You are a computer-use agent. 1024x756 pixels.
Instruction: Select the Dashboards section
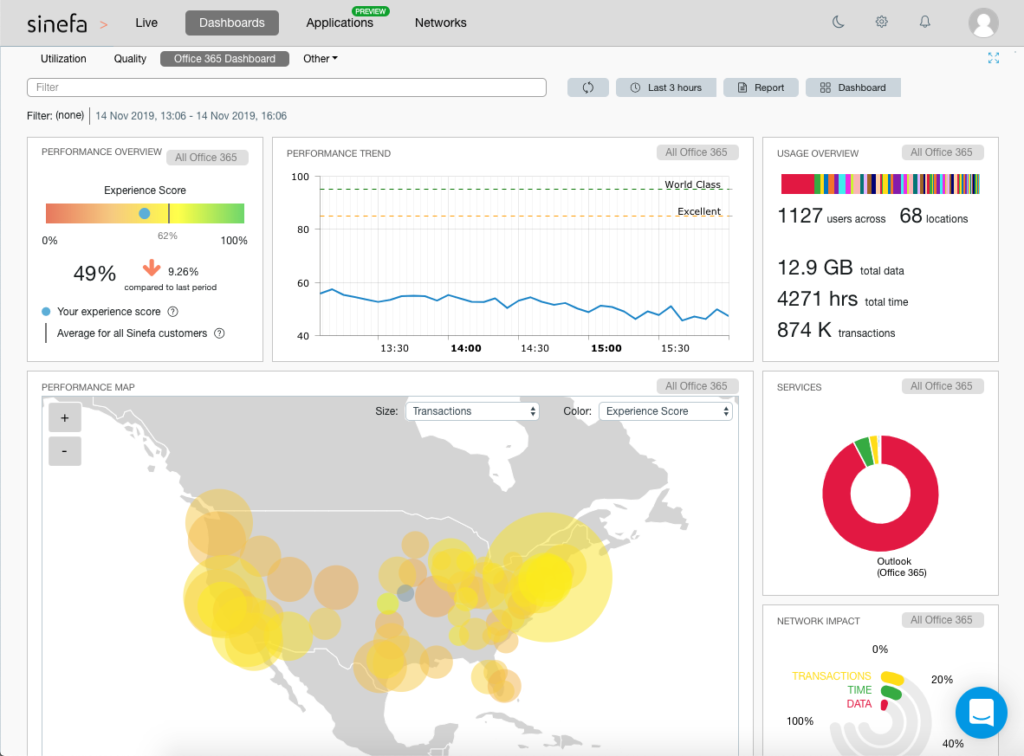[x=232, y=23]
